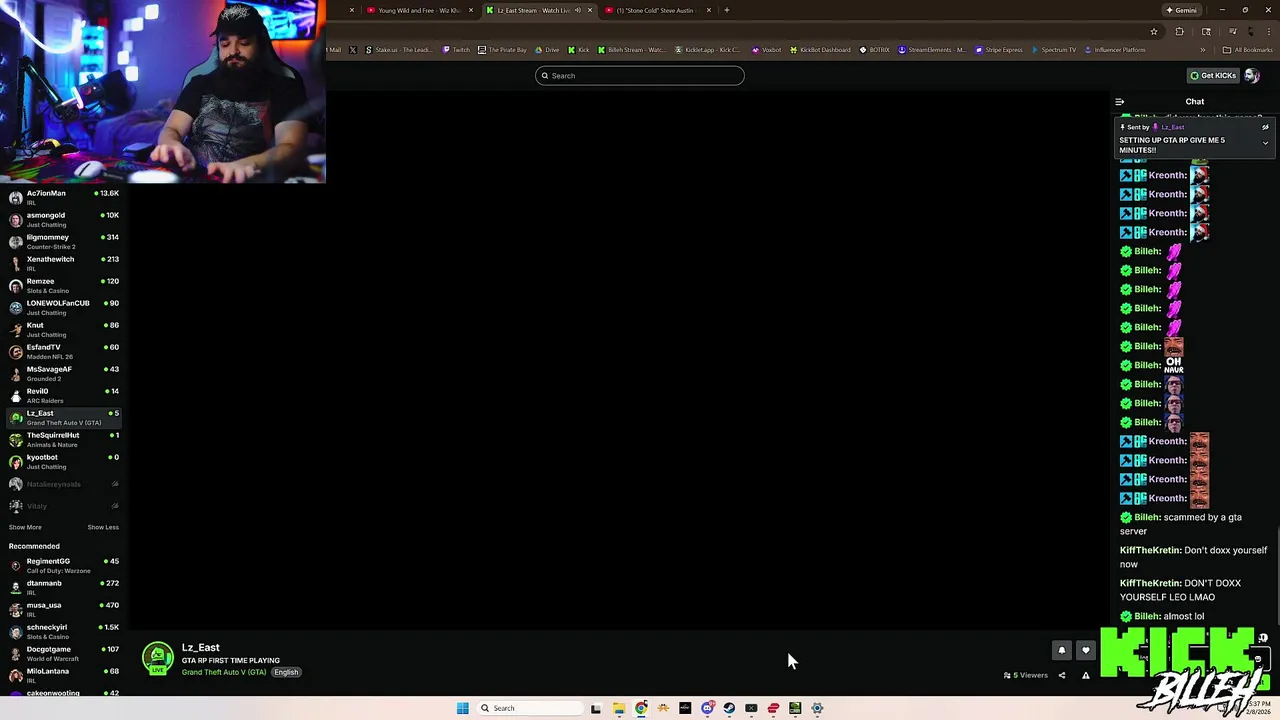Open EsfandTV channel in sidebar
This screenshot has height=720, width=1280.
[x=62, y=351]
